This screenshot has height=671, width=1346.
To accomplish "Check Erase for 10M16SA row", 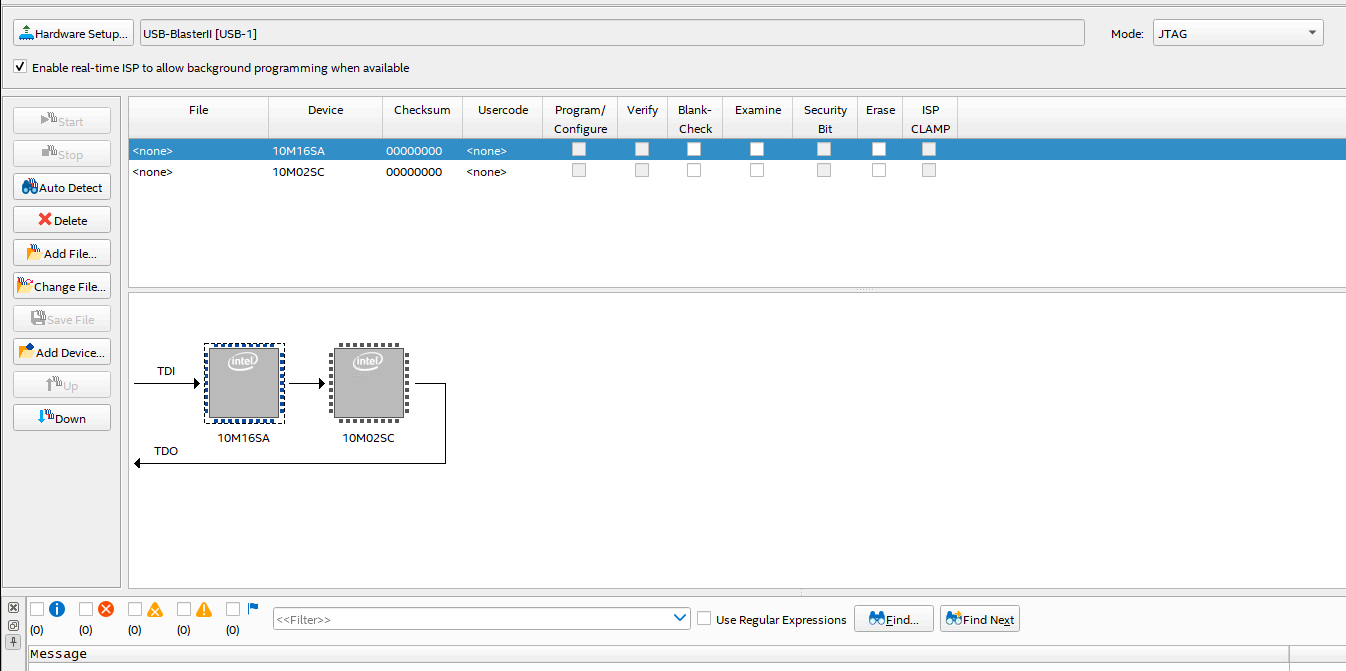I will pos(879,149).
